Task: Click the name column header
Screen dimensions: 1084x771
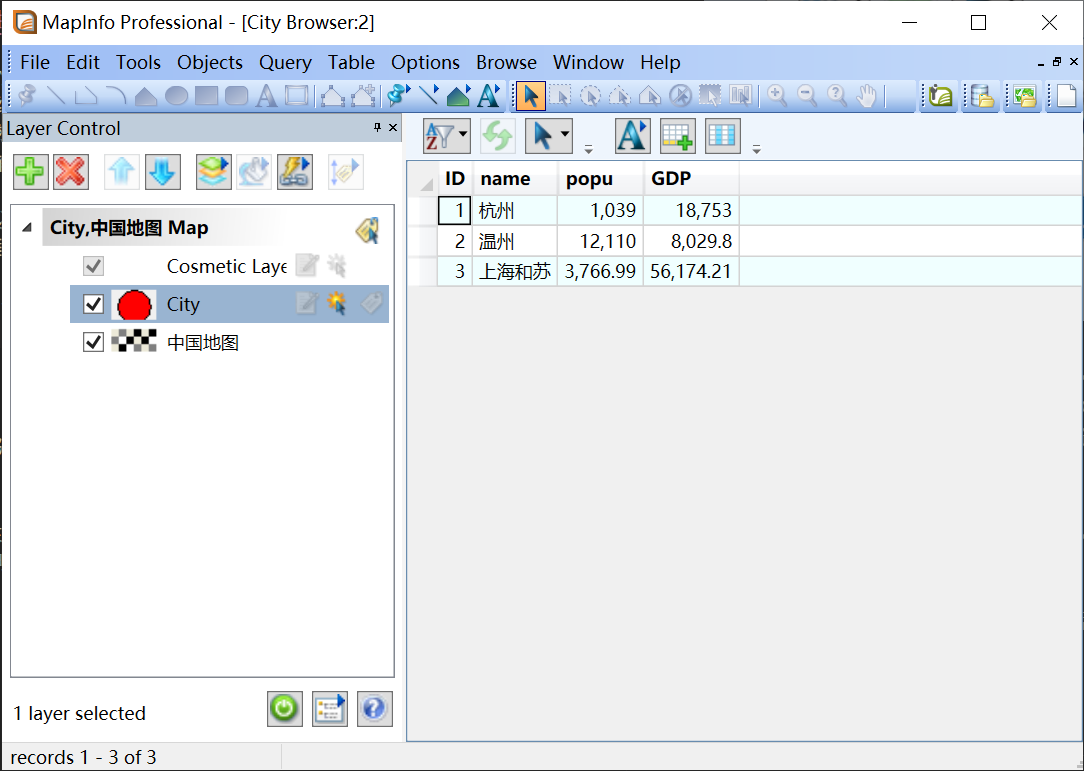Action: pyautogui.click(x=515, y=178)
